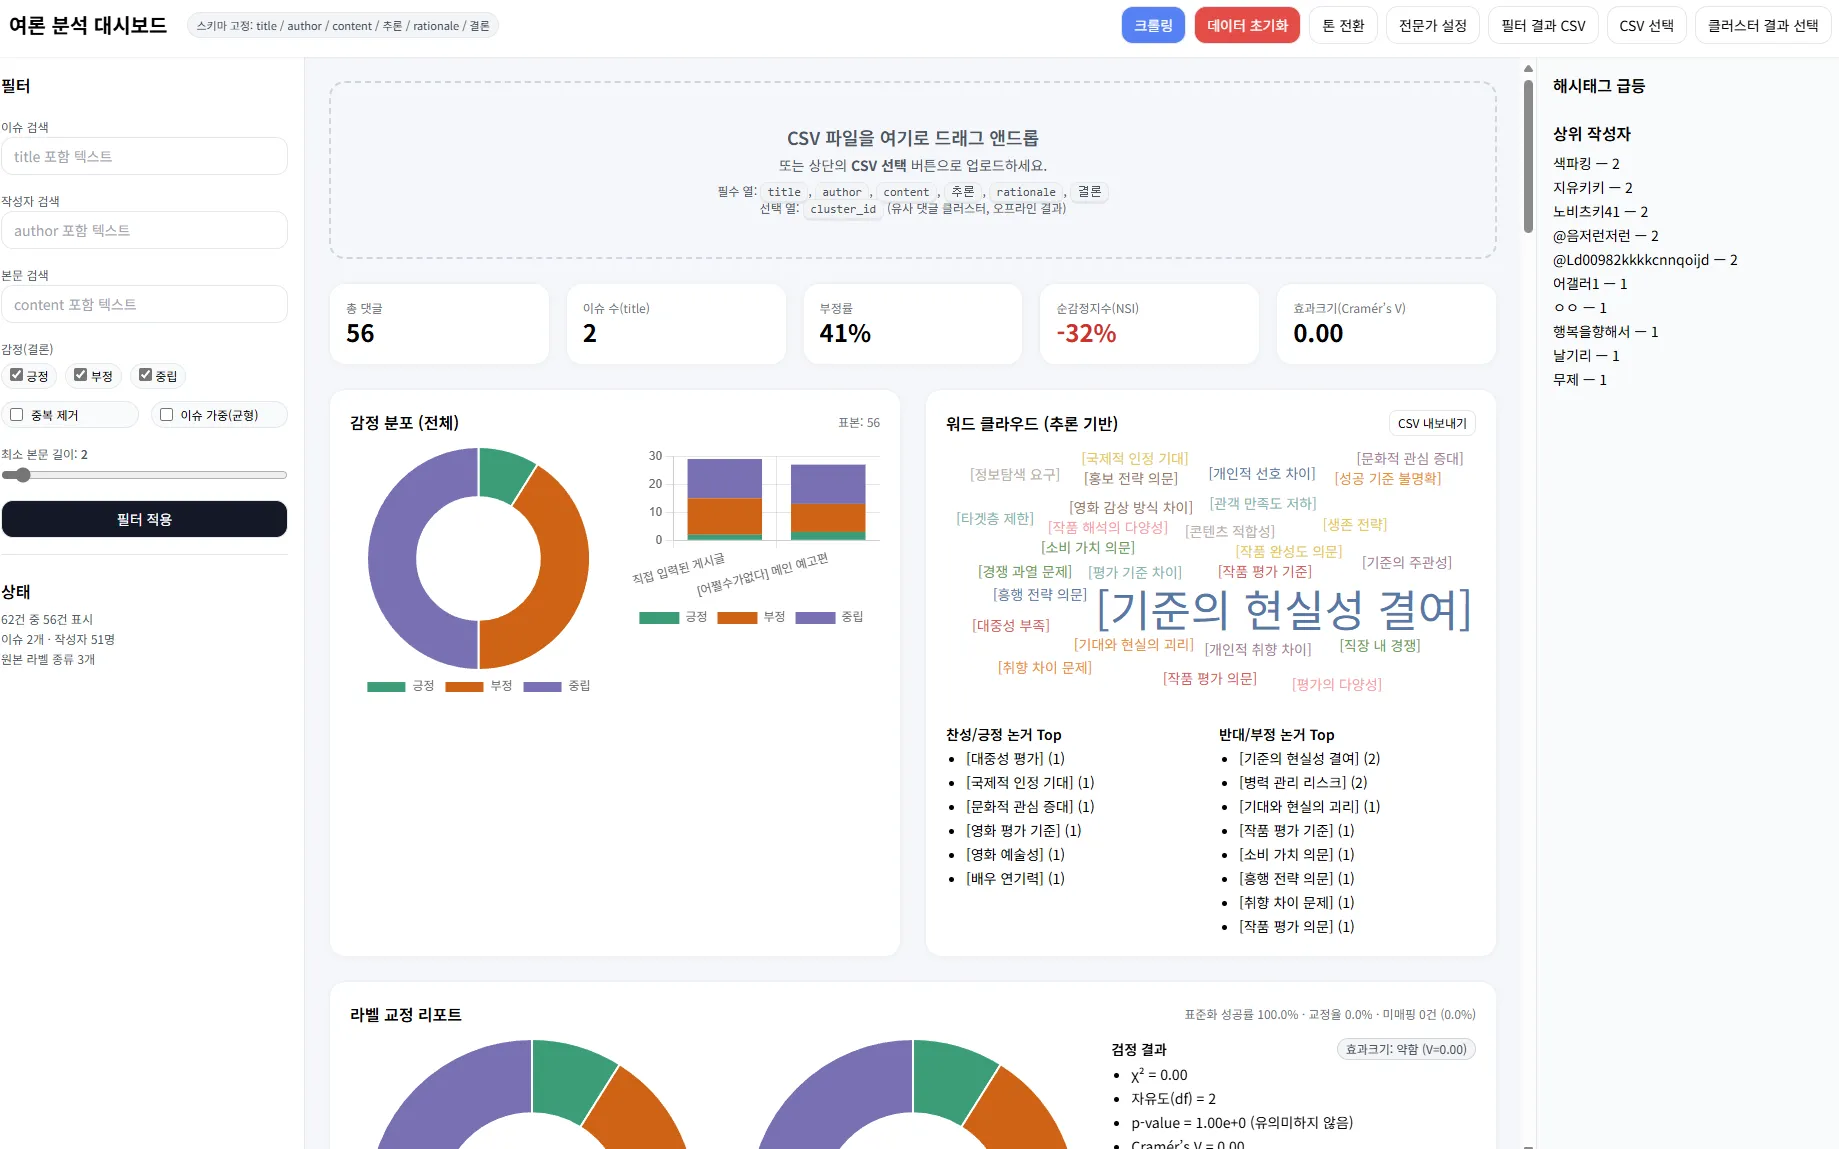Toggle 중립 legend under the bar chart

[x=829, y=617]
